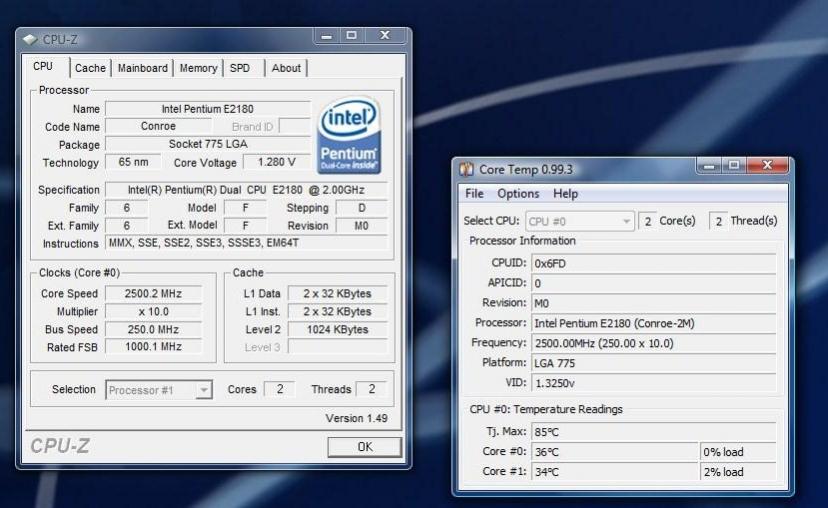Click the VID field 1.3250v
Image resolution: width=828 pixels, height=508 pixels.
click(x=654, y=383)
